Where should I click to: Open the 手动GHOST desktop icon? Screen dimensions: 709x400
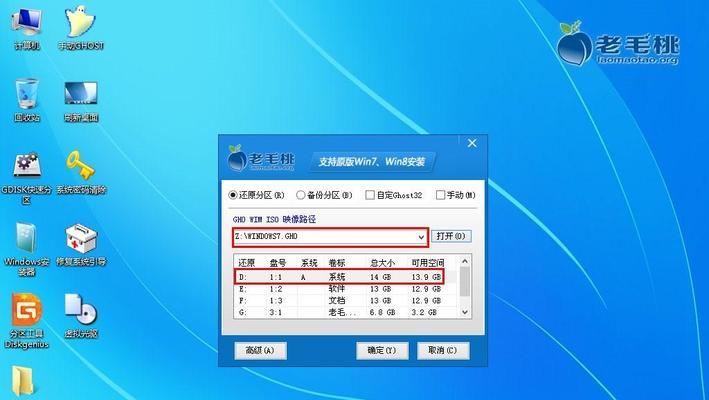coord(80,24)
